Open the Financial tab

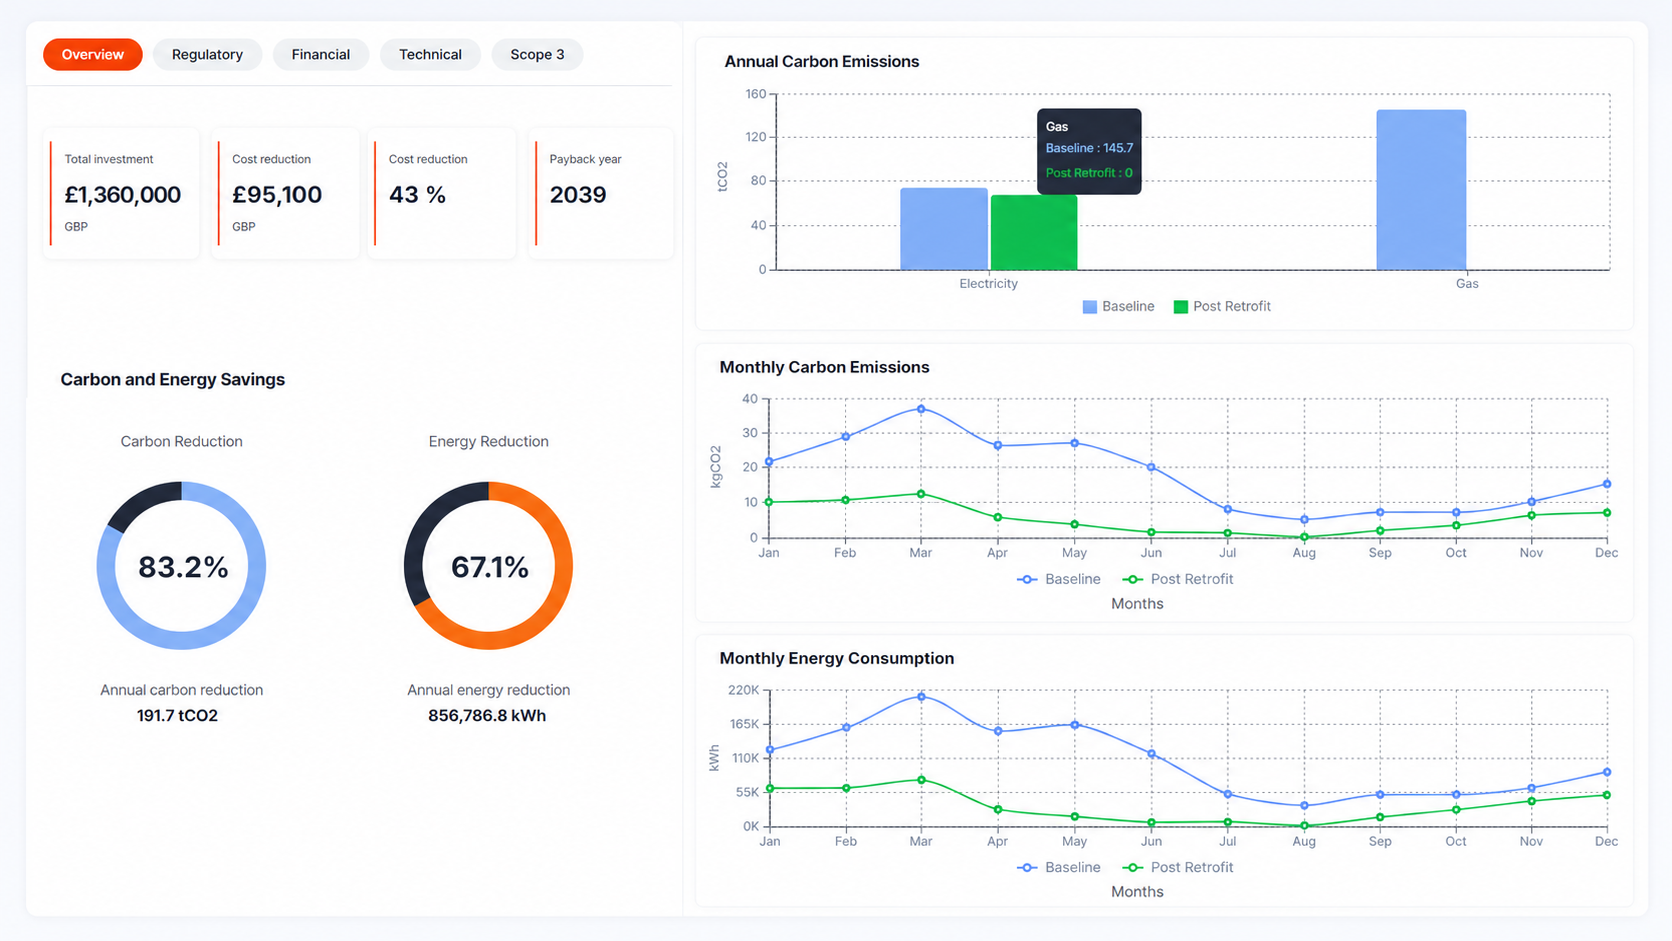[x=321, y=54]
